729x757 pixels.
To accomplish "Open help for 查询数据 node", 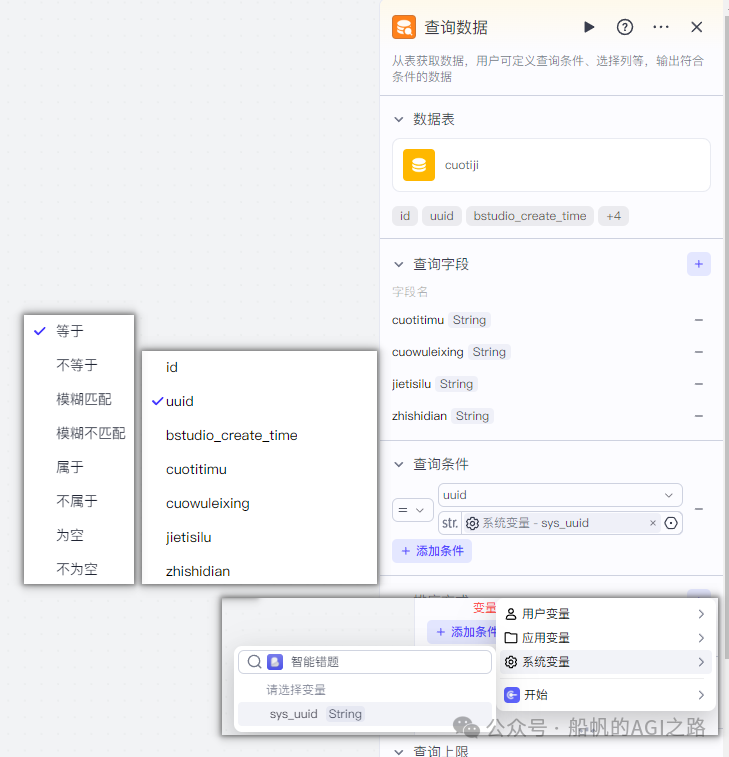I will click(625, 27).
